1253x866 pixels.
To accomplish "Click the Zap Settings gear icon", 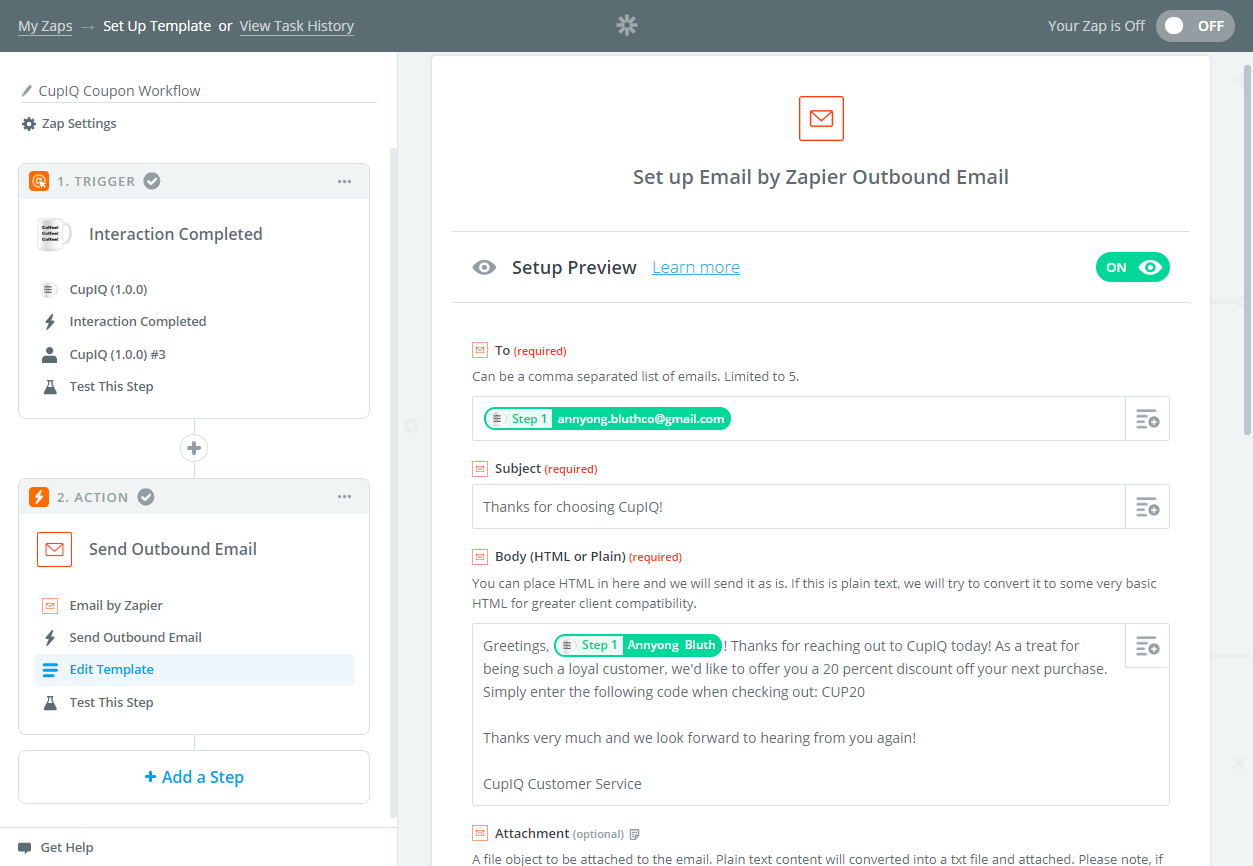I will 29,124.
